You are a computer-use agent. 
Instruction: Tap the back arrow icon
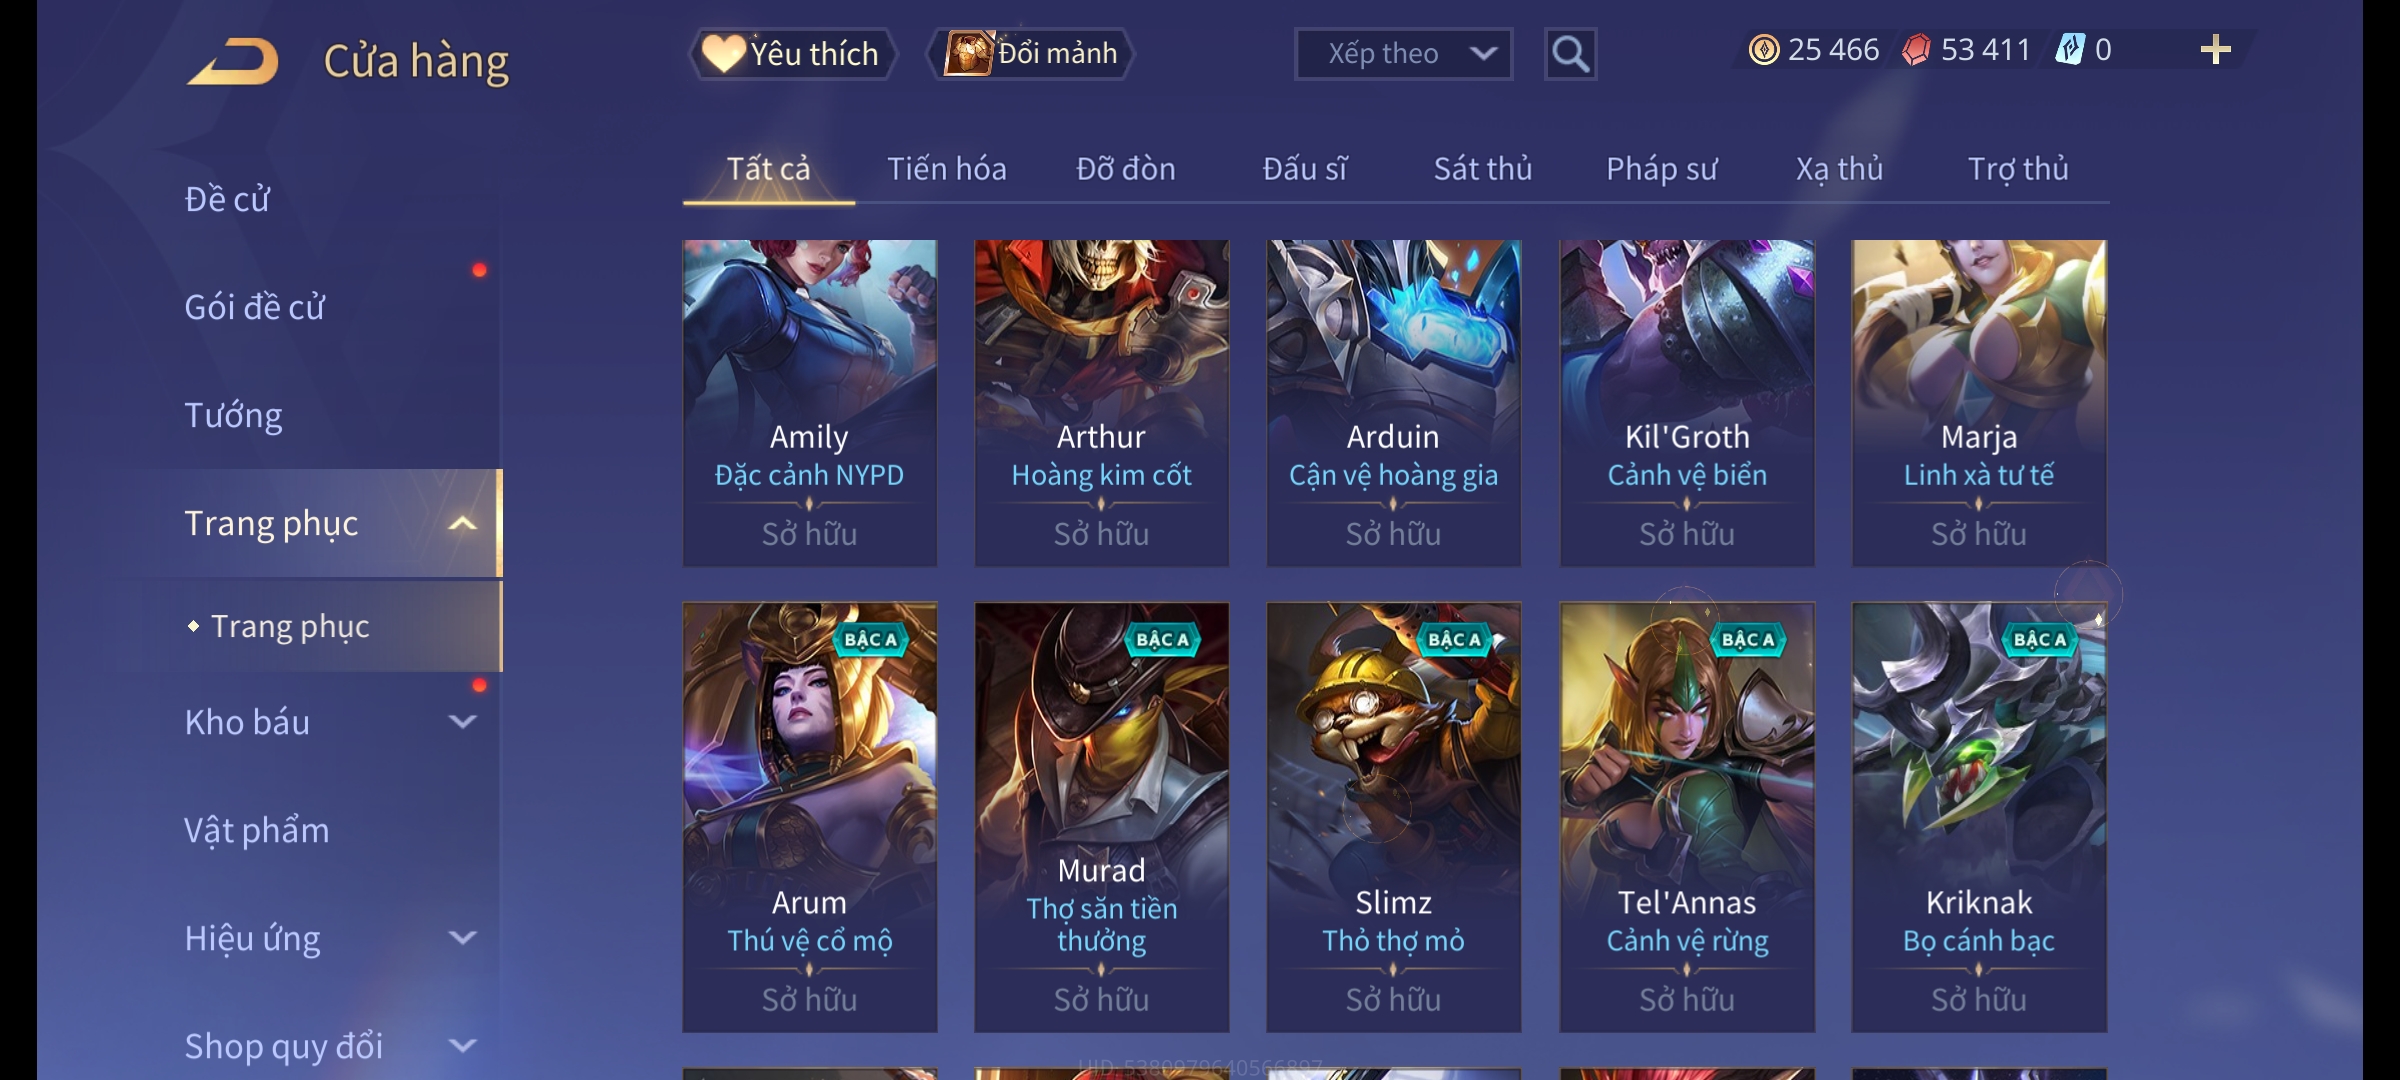pos(232,61)
